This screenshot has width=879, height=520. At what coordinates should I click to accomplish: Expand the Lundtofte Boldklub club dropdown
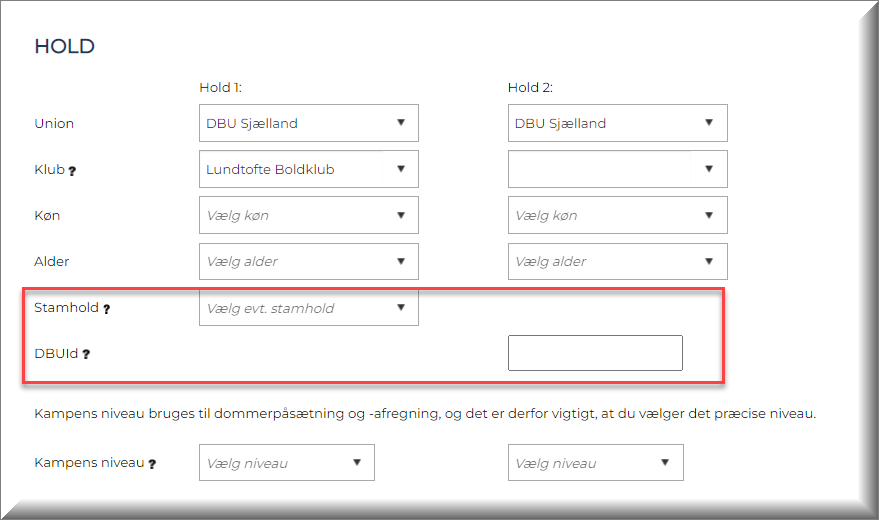pyautogui.click(x=308, y=169)
